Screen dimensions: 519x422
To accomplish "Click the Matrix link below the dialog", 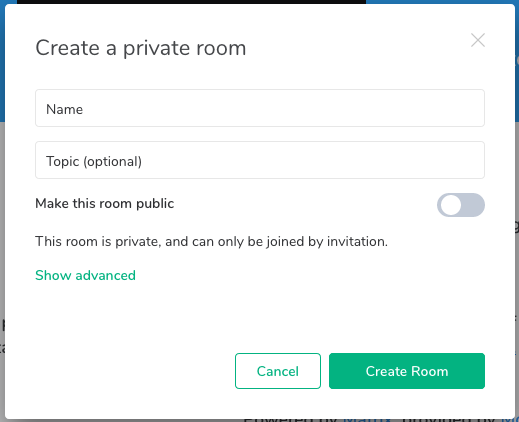I will click(x=367, y=419).
